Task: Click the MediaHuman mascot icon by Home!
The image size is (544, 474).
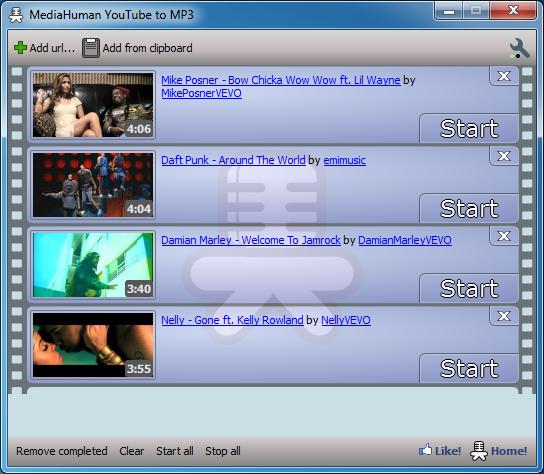Action: (x=479, y=450)
